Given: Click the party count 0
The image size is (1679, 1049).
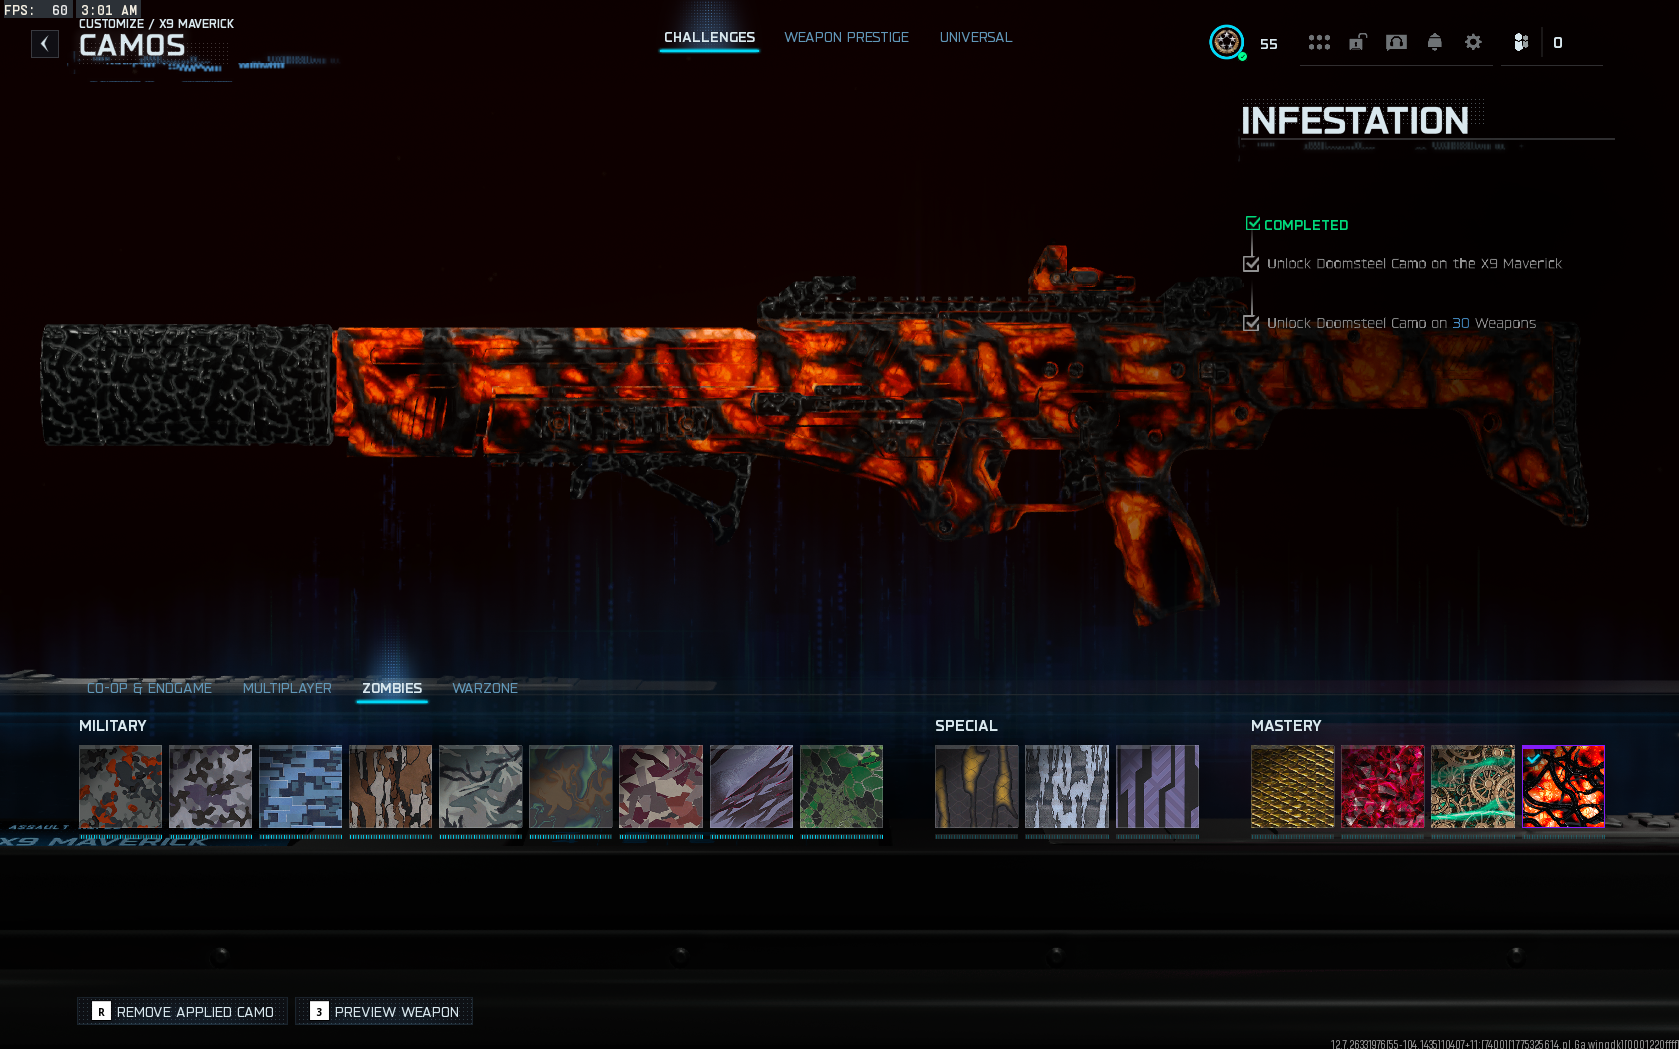Looking at the screenshot, I should pos(1558,43).
